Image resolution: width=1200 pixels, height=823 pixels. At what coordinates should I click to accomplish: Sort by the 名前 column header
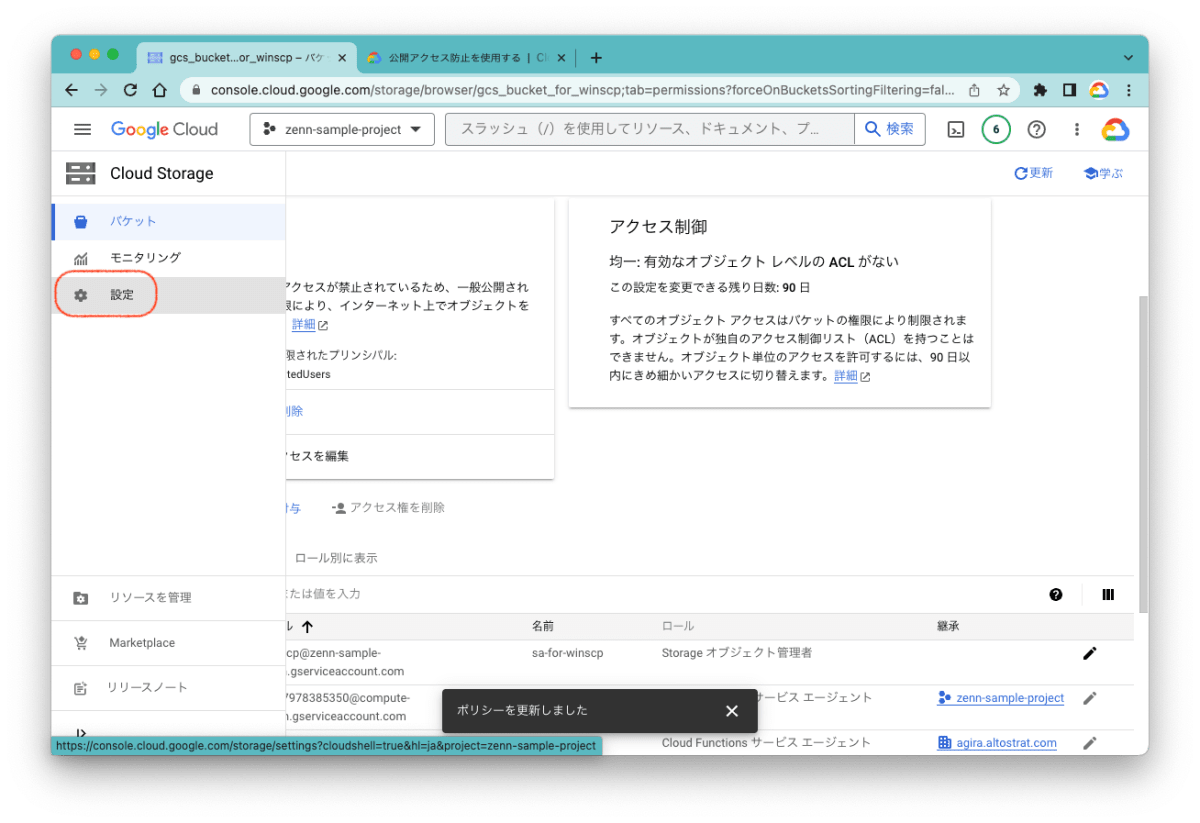click(x=543, y=626)
